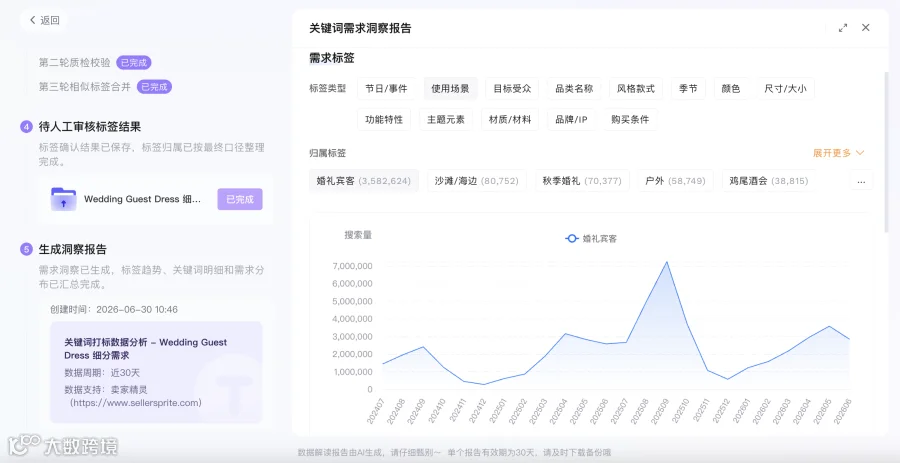Choose the 鸡尾酒会 tag chip
Viewport: 900px width, 463px height.
pos(769,181)
